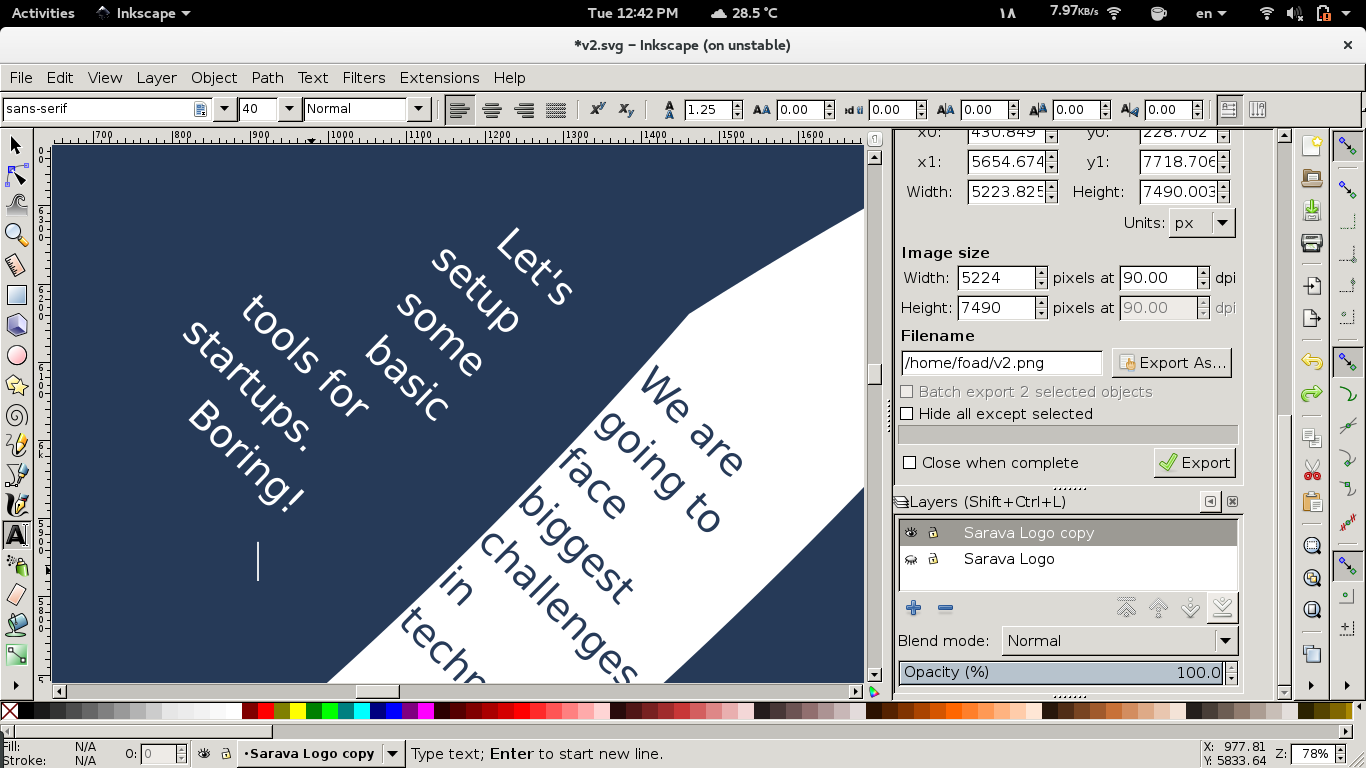Select the Zoom magnifier tool in toolbox

[x=16, y=235]
